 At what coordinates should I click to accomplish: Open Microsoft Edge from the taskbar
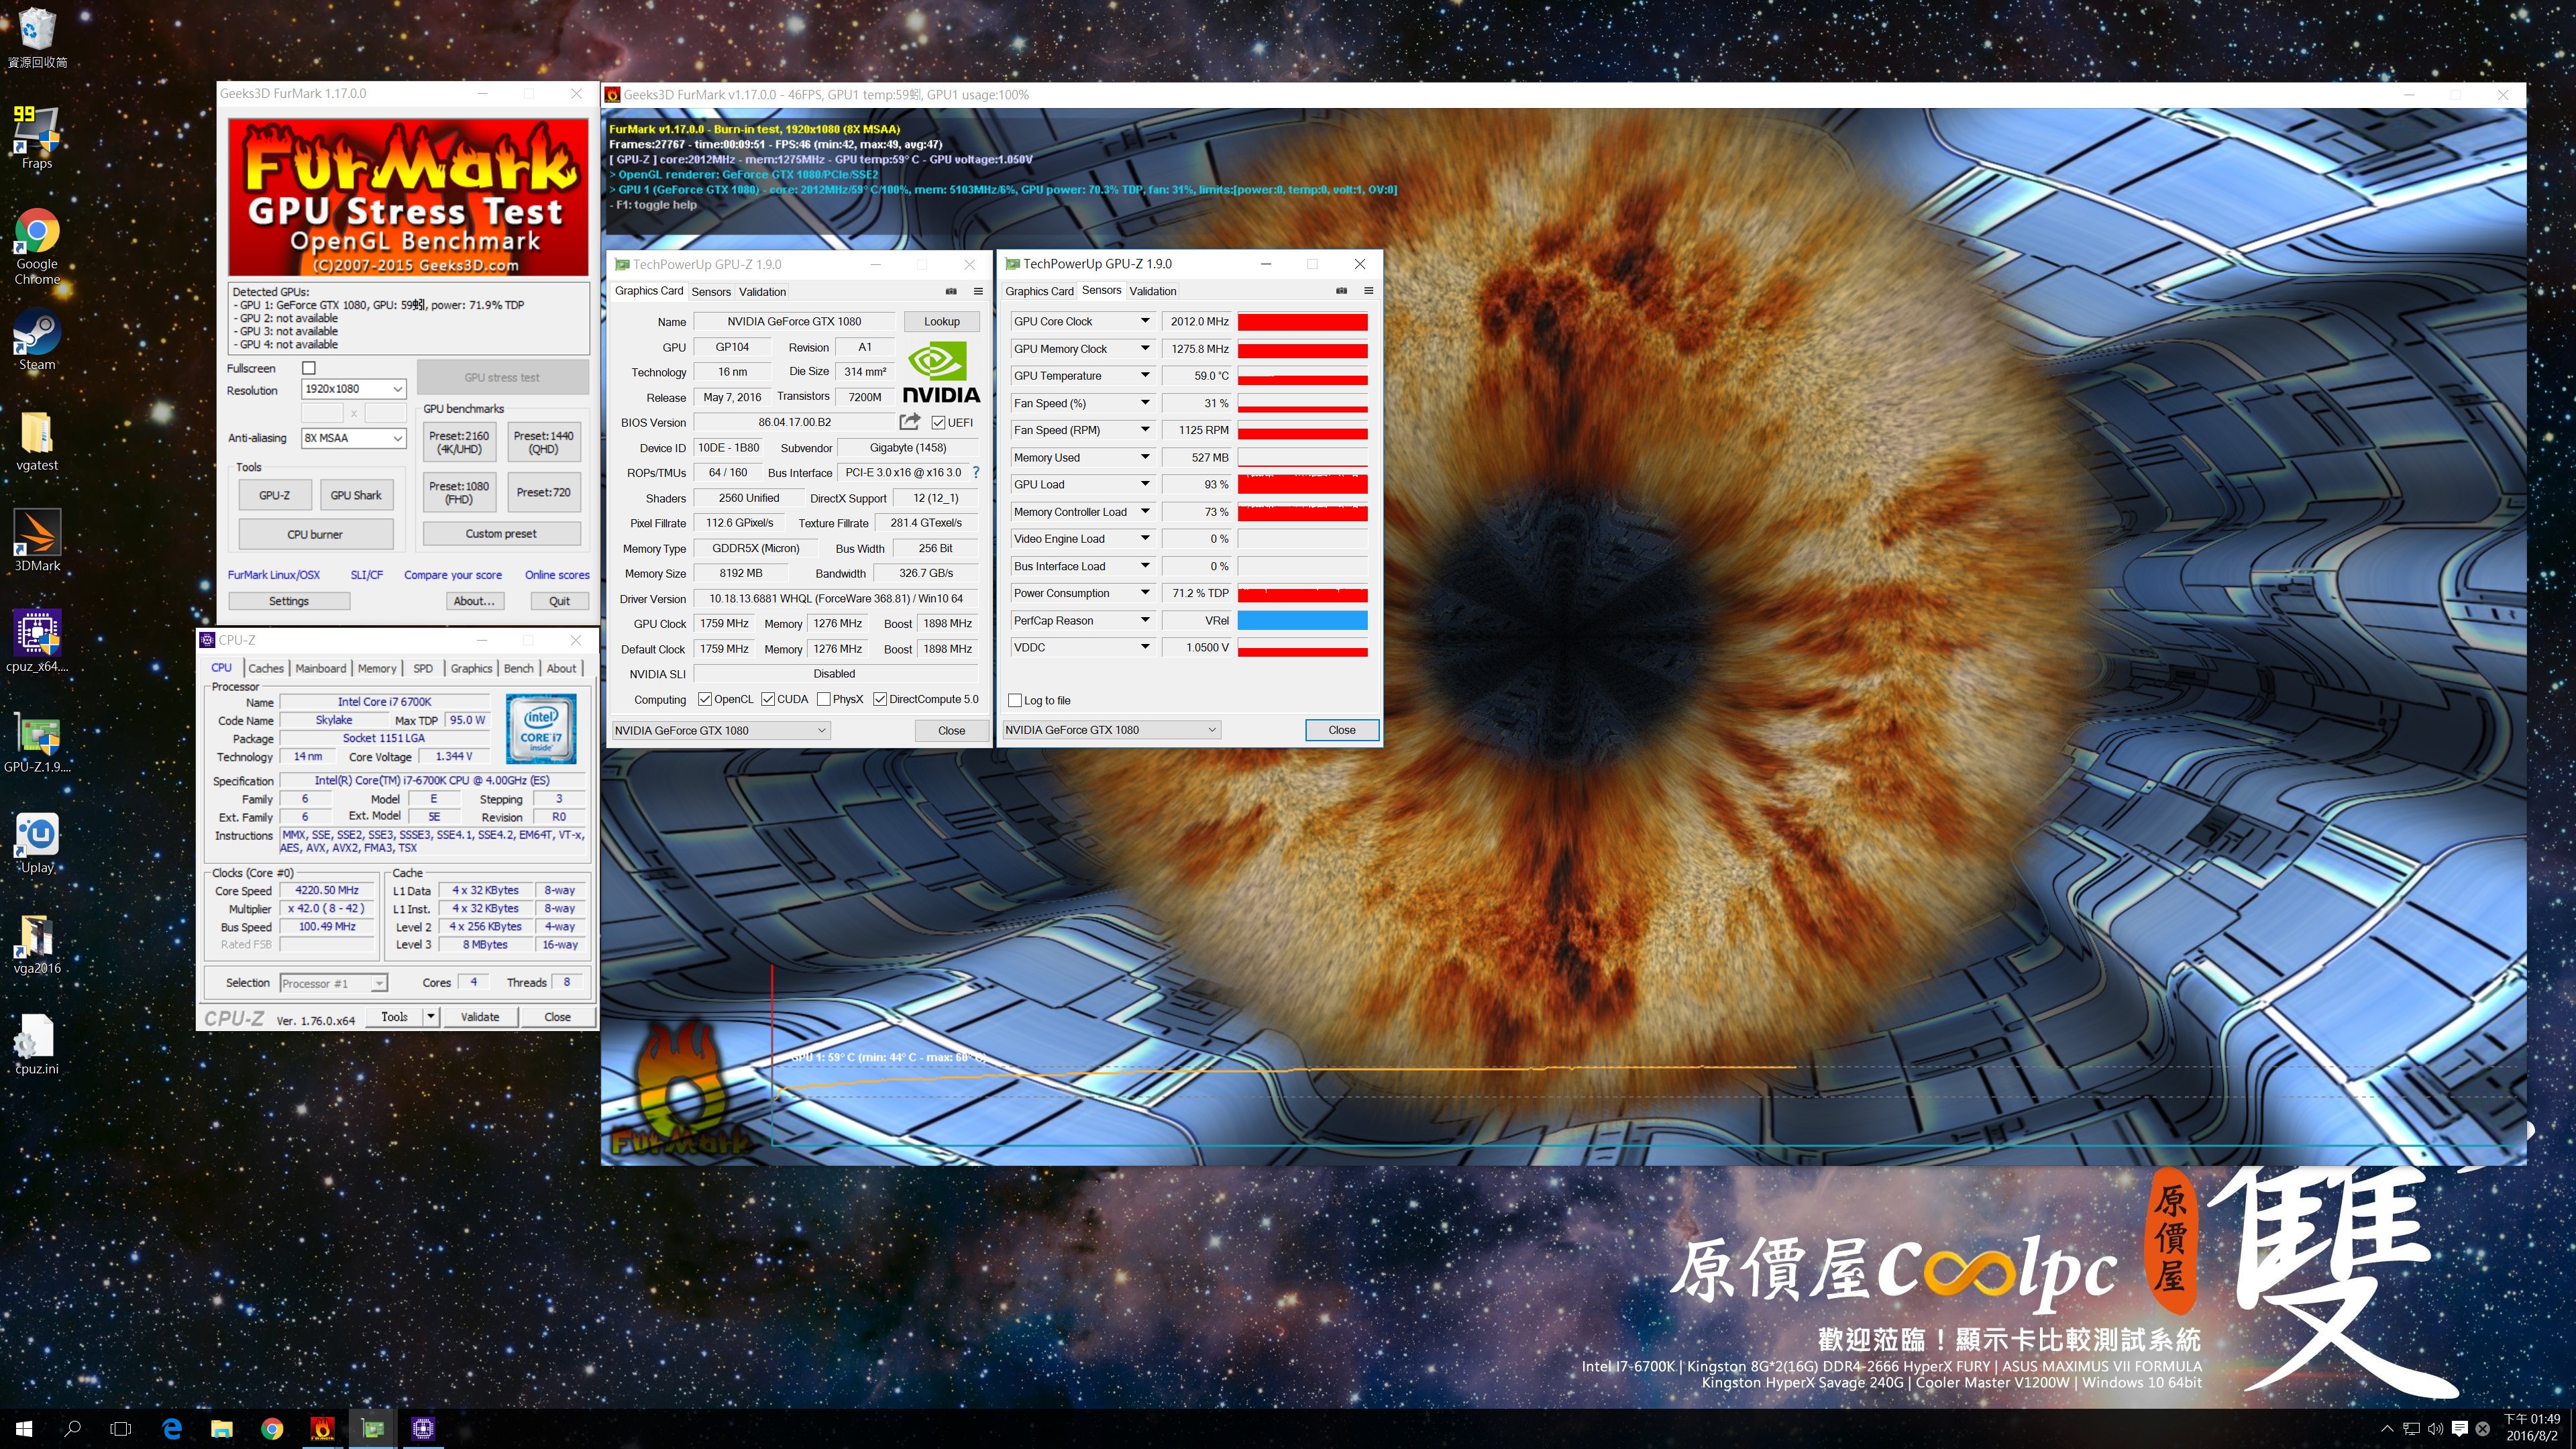pos(172,1429)
